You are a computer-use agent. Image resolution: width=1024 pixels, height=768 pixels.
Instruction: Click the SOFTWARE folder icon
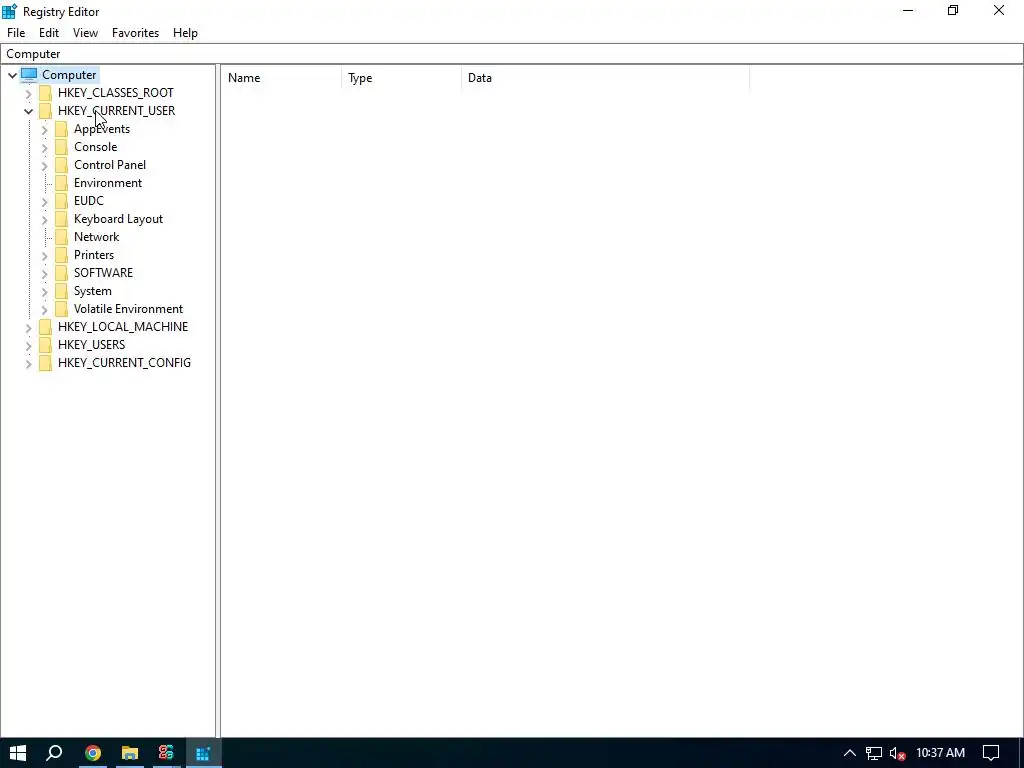click(61, 272)
